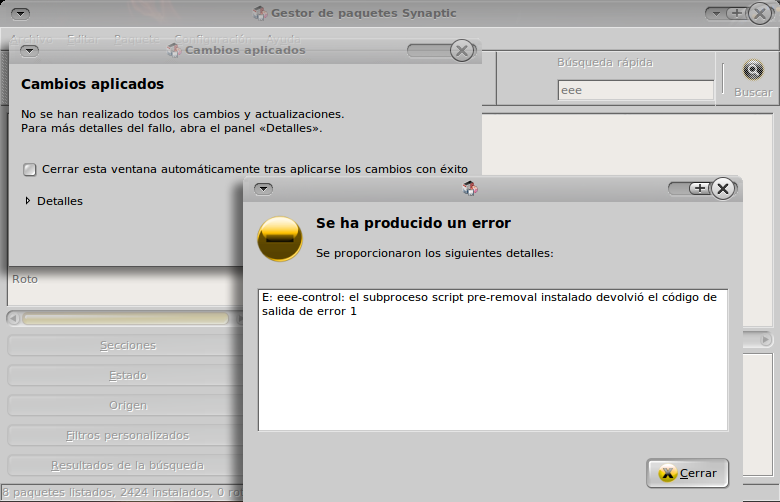Click the eee-control error message text
Viewport: 780px width, 502px height.
point(489,304)
